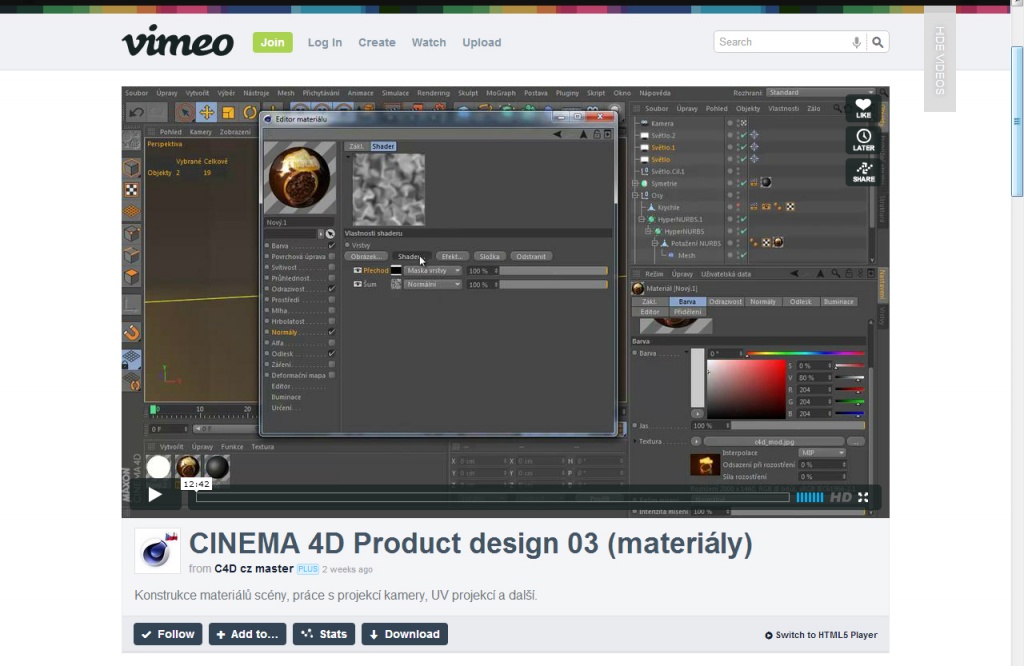The image size is (1024, 666).
Task: Select the chocolate material thumbnail
Action: click(x=188, y=468)
